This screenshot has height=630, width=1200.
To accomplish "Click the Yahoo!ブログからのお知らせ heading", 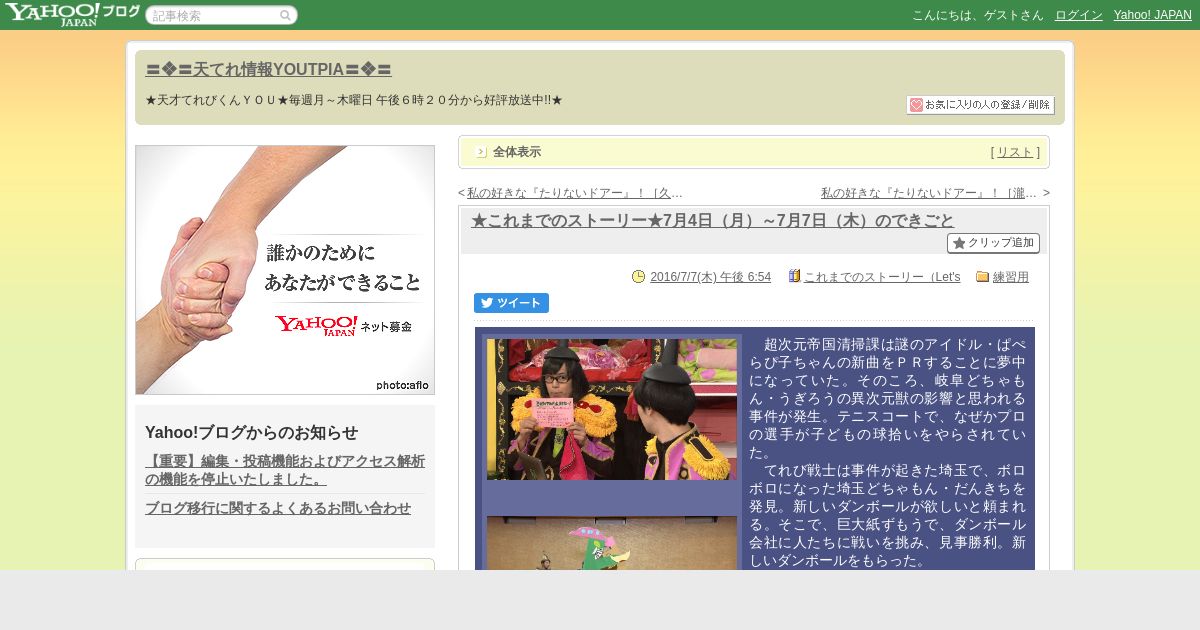I will point(251,432).
